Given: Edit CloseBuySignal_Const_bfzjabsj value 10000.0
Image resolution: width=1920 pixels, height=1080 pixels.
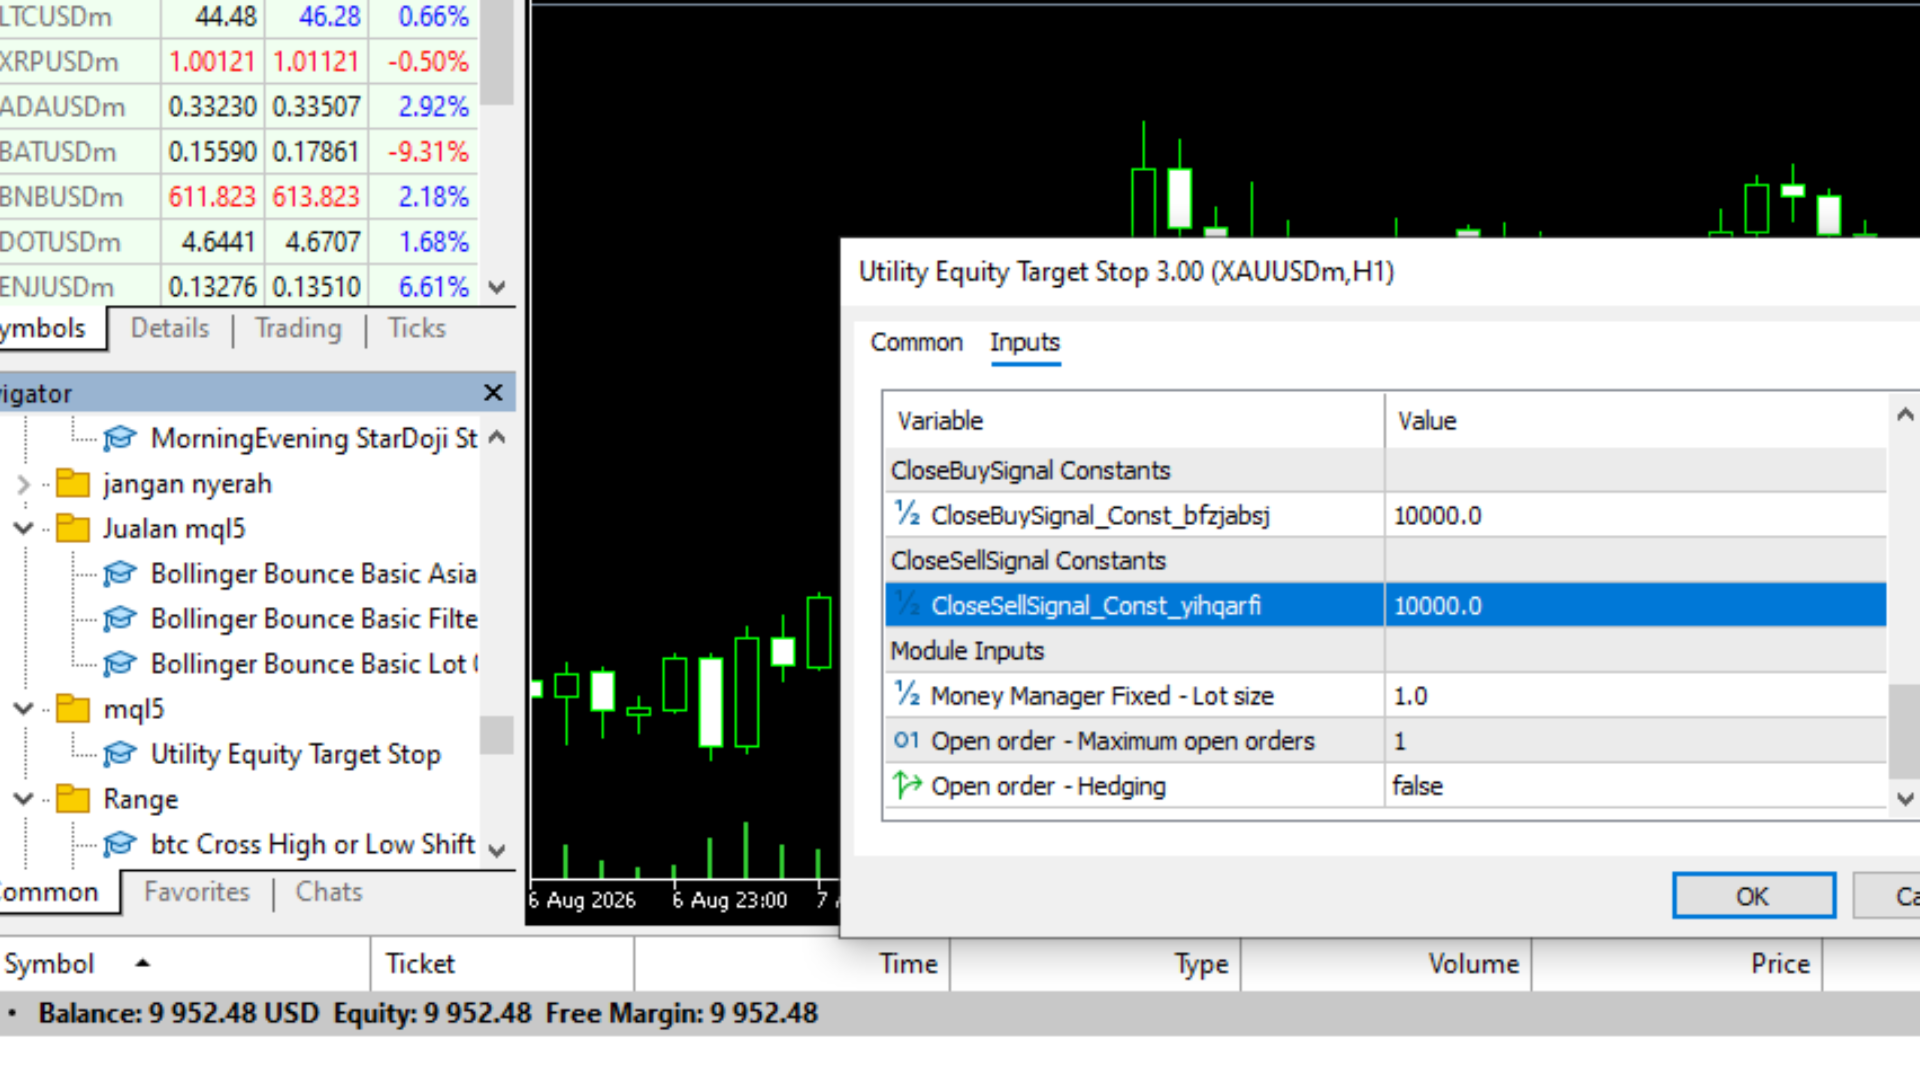Looking at the screenshot, I should 1636,515.
